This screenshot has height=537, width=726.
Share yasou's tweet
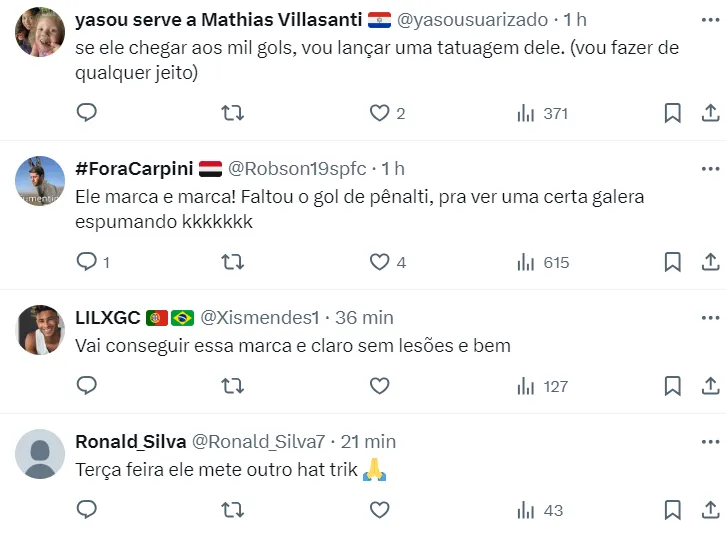click(x=711, y=113)
